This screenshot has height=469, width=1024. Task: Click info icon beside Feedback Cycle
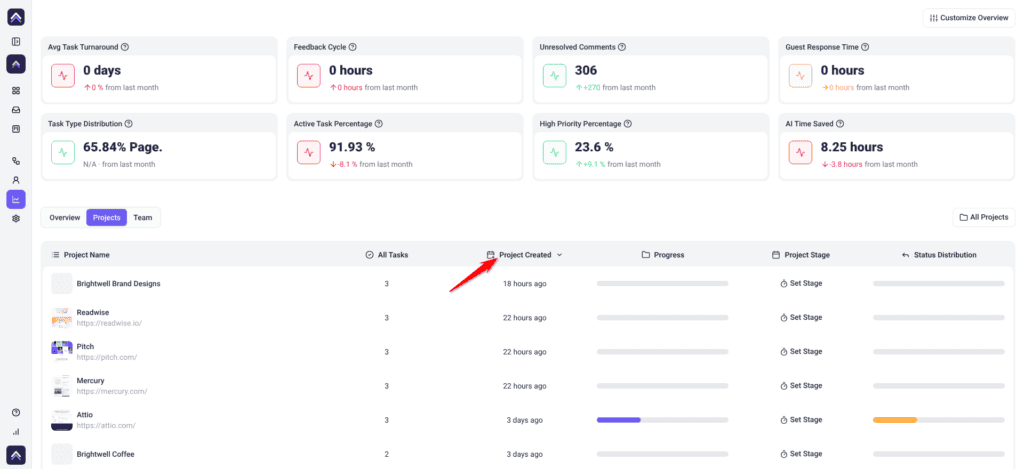[x=353, y=47]
